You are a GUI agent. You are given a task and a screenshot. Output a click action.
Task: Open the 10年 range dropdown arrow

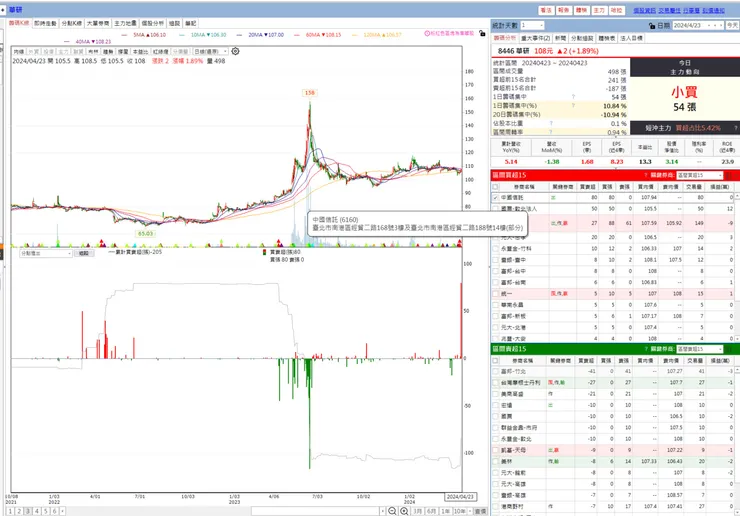click(x=470, y=511)
